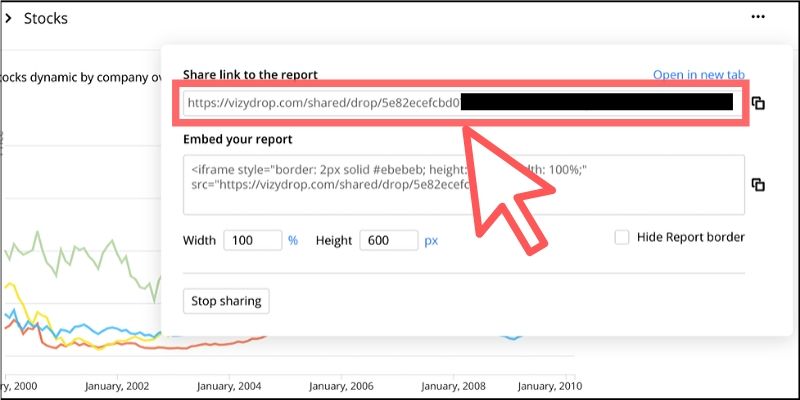Click the January, 2010 axis label

coord(549,386)
